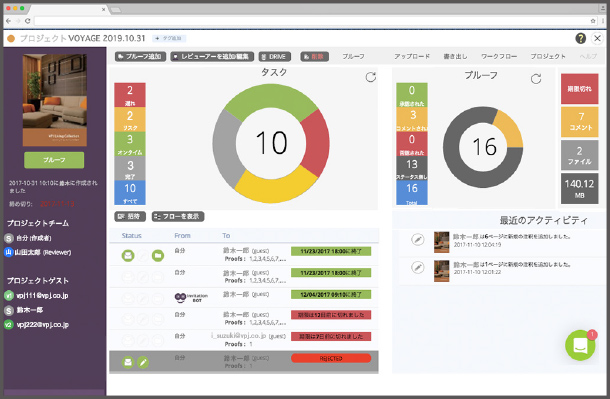Click the DRIVE button
Screen dimensions: 610x399
coord(275,57)
